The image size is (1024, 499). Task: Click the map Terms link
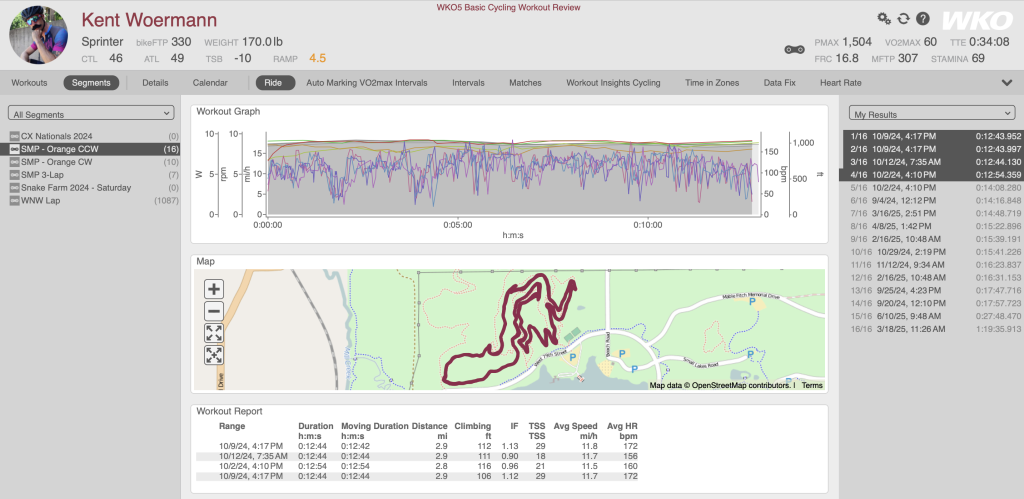click(811, 385)
